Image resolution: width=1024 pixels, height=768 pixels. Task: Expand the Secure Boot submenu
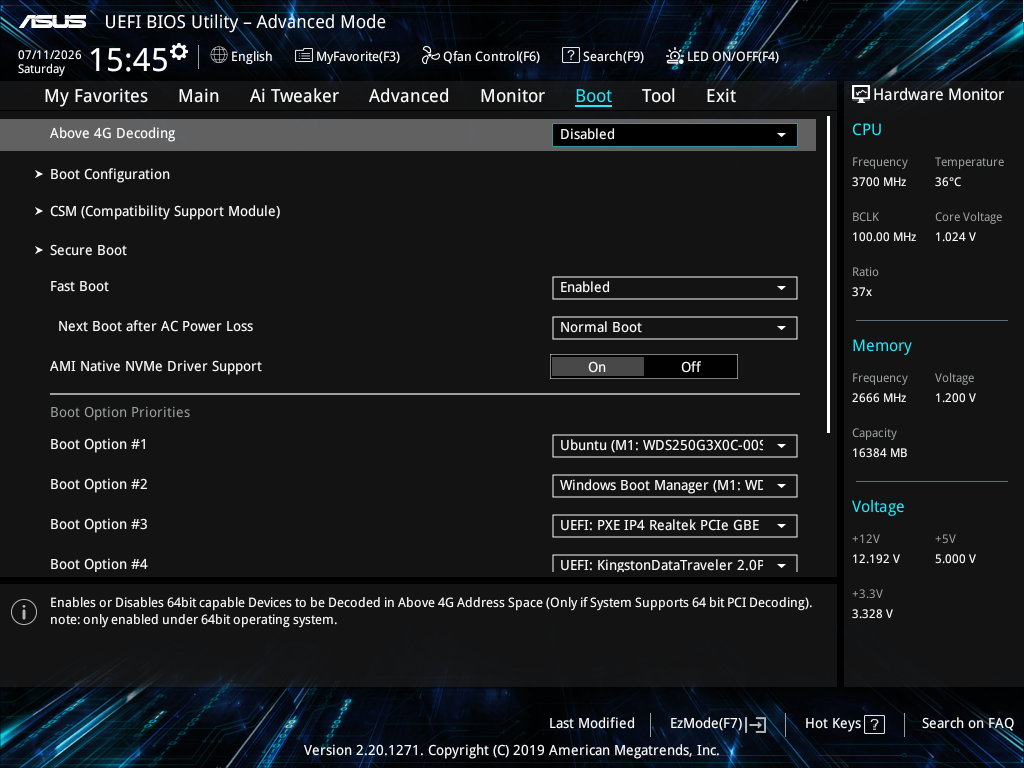88,250
